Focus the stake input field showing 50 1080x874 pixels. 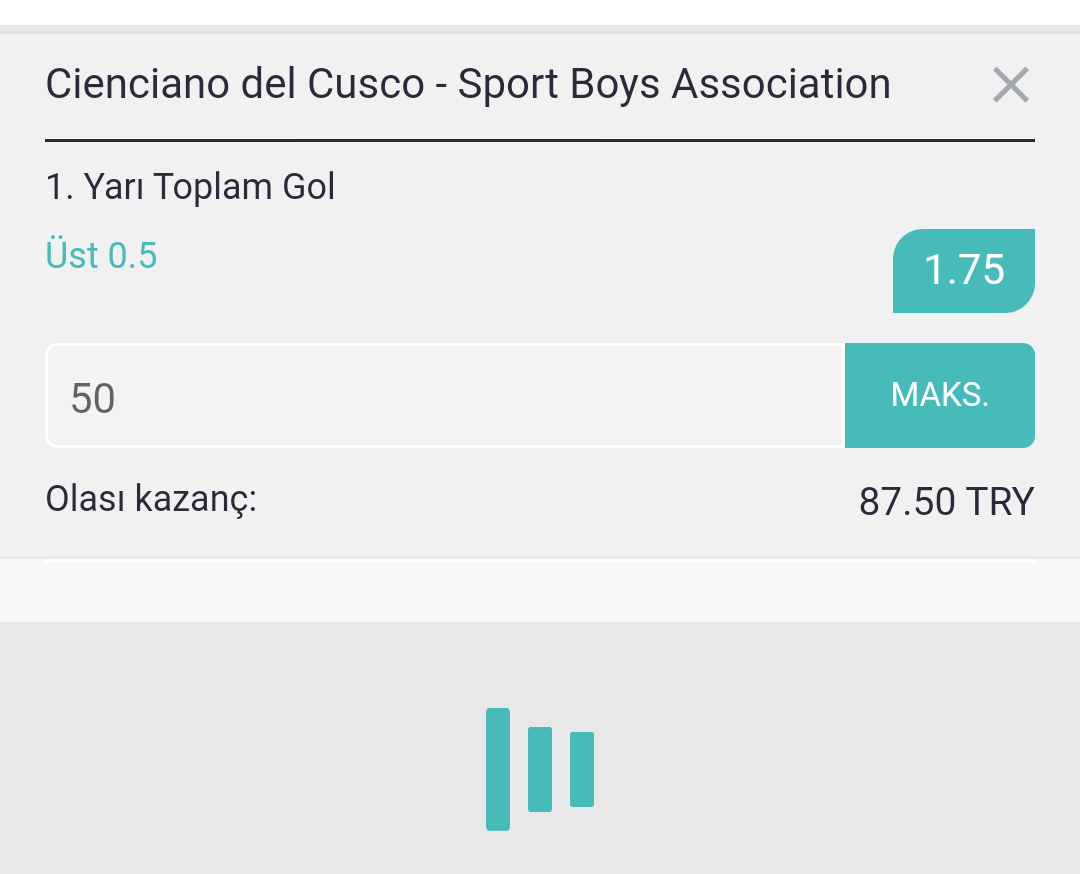(446, 395)
